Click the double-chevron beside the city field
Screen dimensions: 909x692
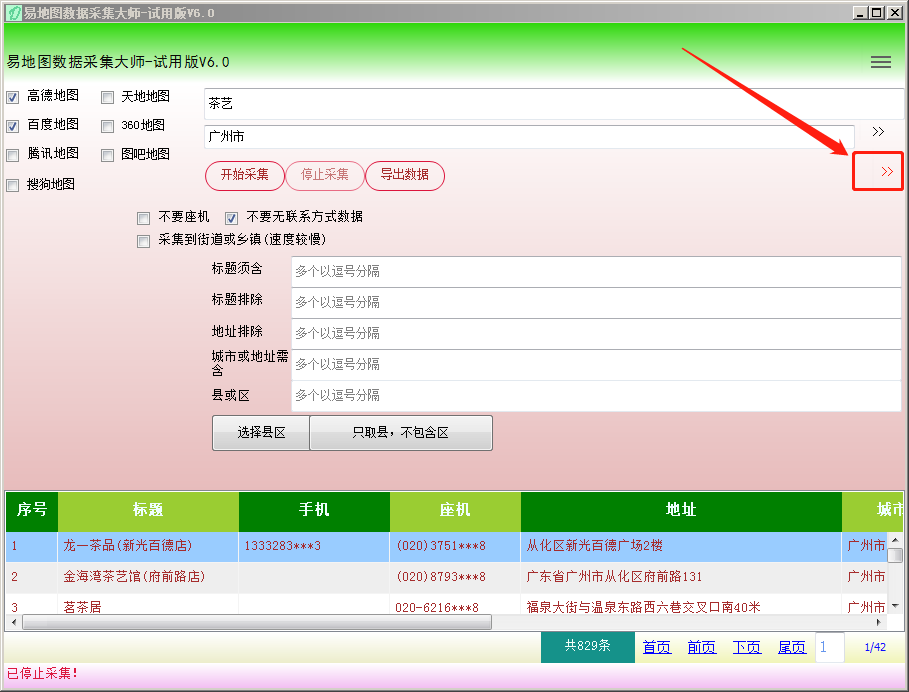pos(878,132)
